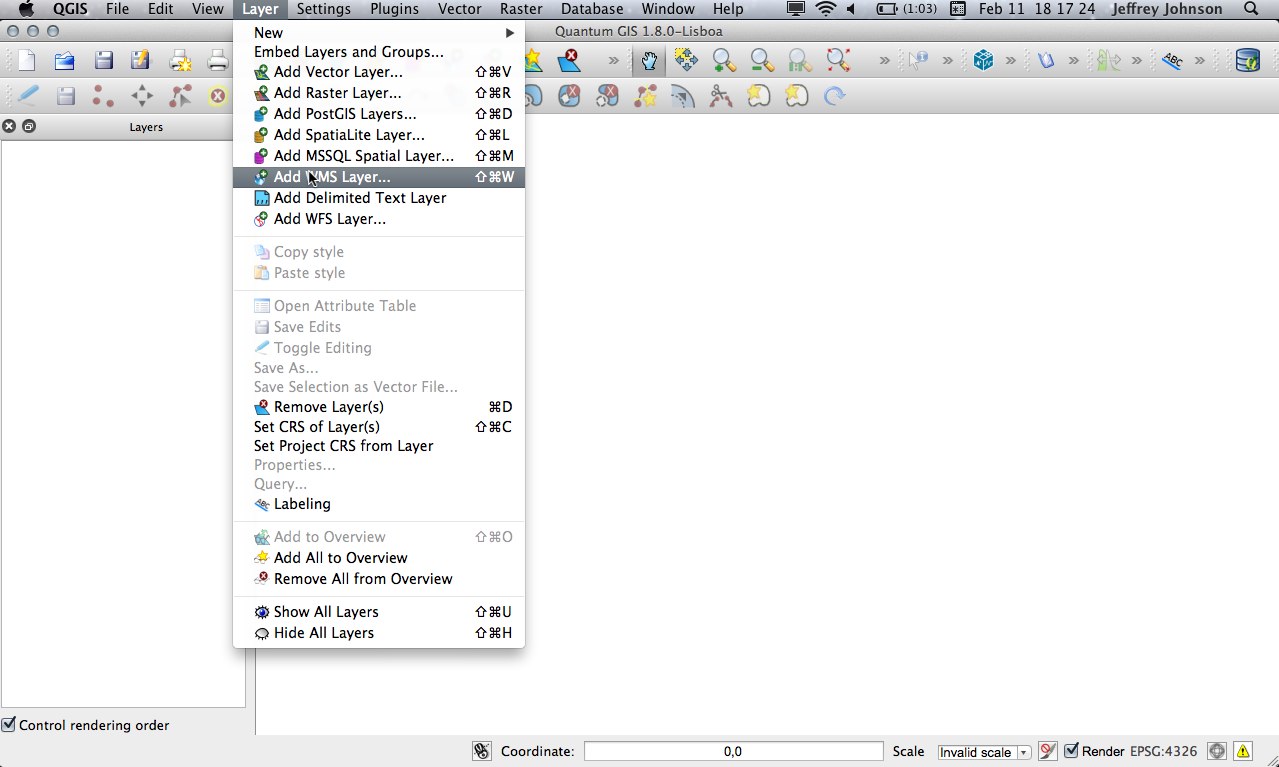Toggle extents and mouse position display icon
Viewport: 1279px width, 767px height.
point(481,751)
